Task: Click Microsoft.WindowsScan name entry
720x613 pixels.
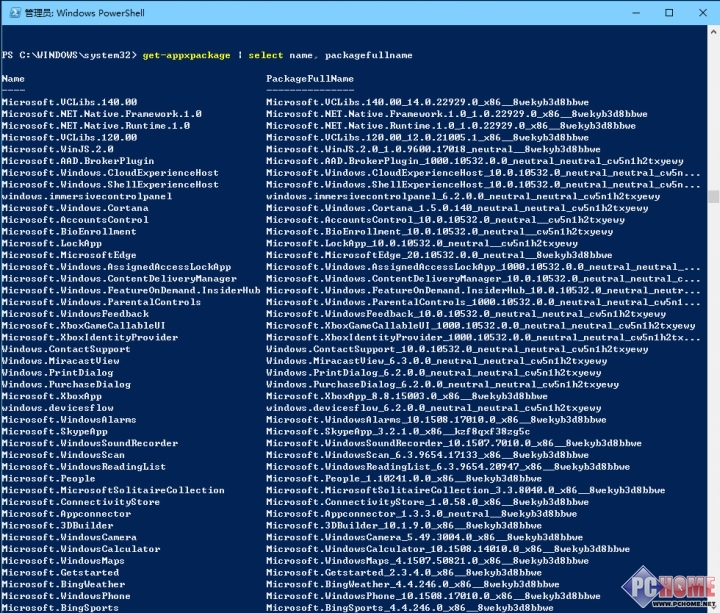Action: pyautogui.click(x=63, y=455)
